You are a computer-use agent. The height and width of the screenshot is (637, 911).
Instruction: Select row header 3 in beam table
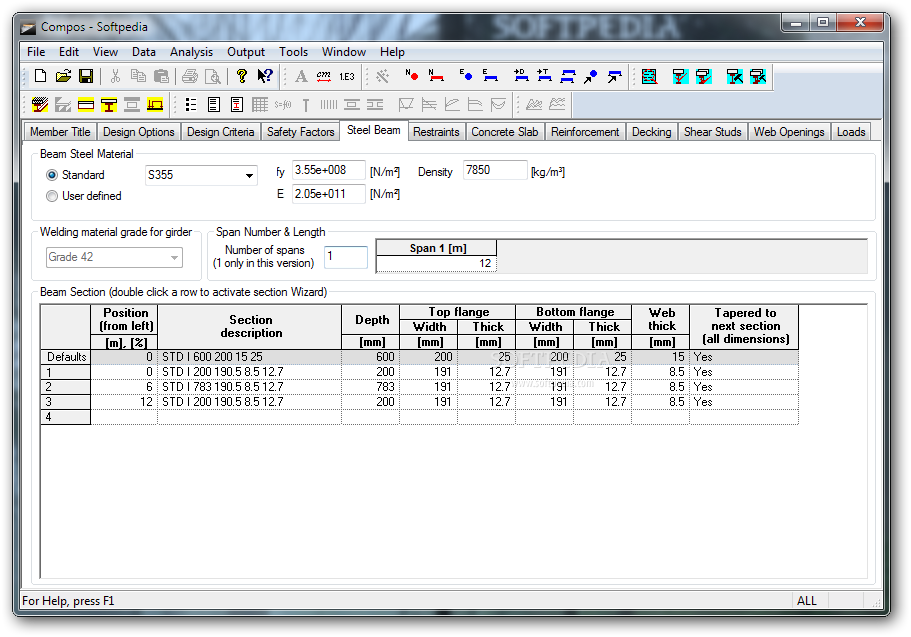click(x=66, y=402)
